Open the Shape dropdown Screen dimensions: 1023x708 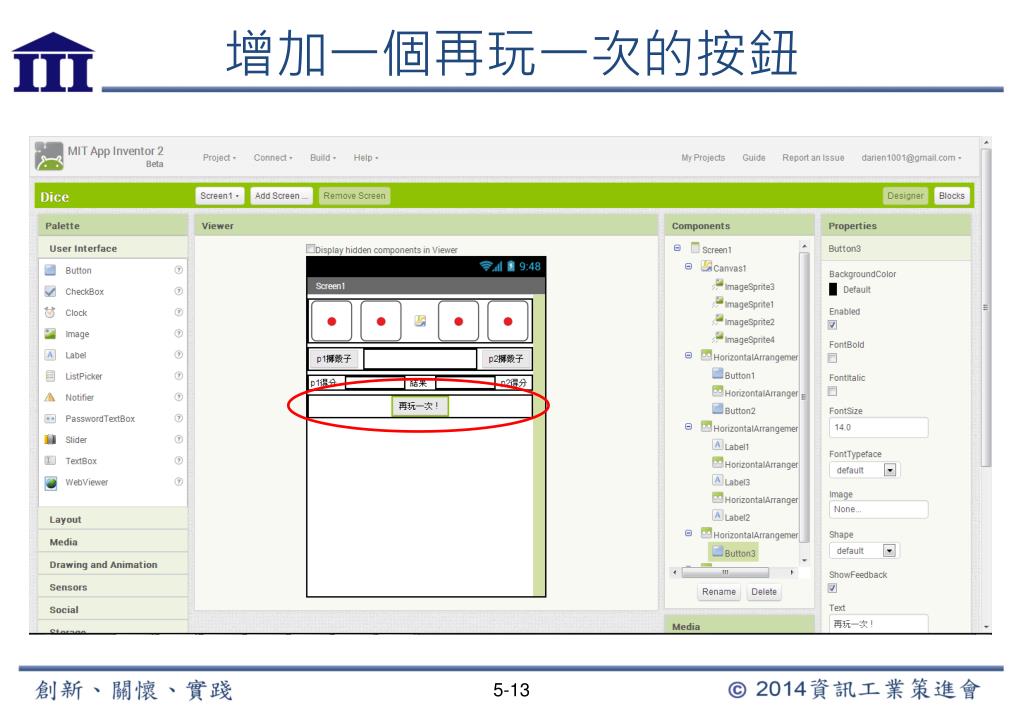864,551
